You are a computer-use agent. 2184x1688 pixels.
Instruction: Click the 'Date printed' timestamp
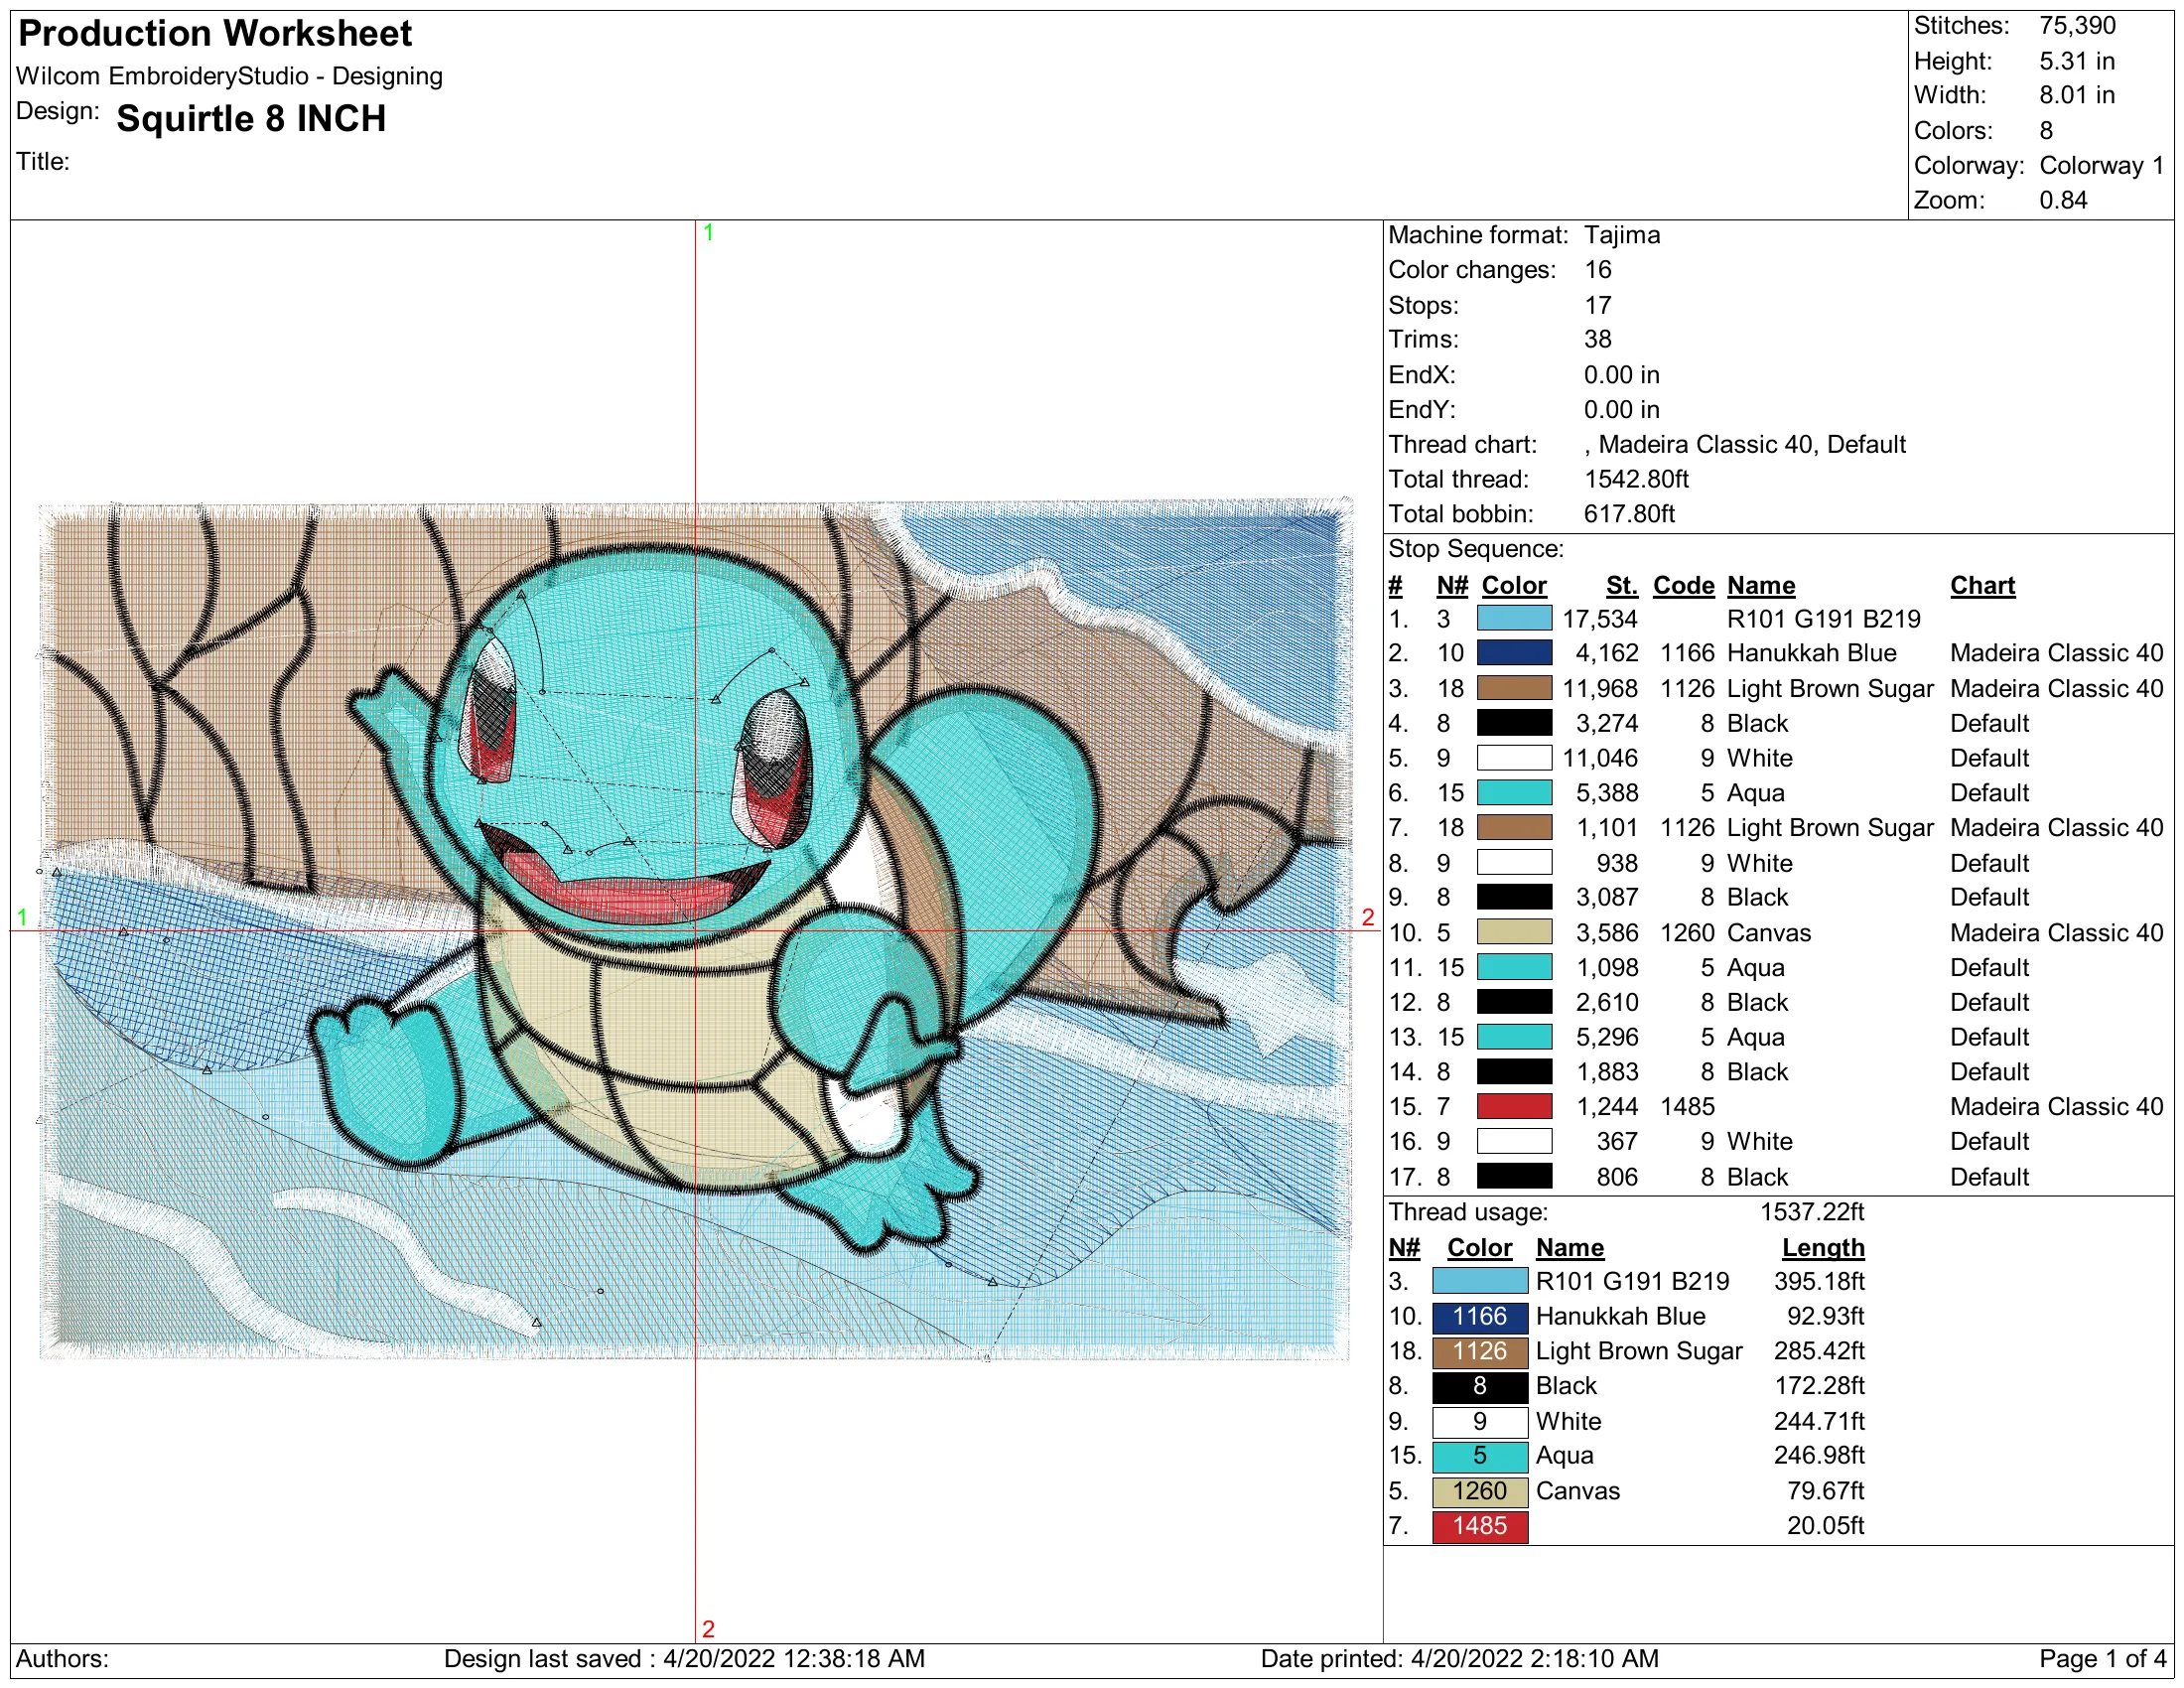(1459, 1659)
